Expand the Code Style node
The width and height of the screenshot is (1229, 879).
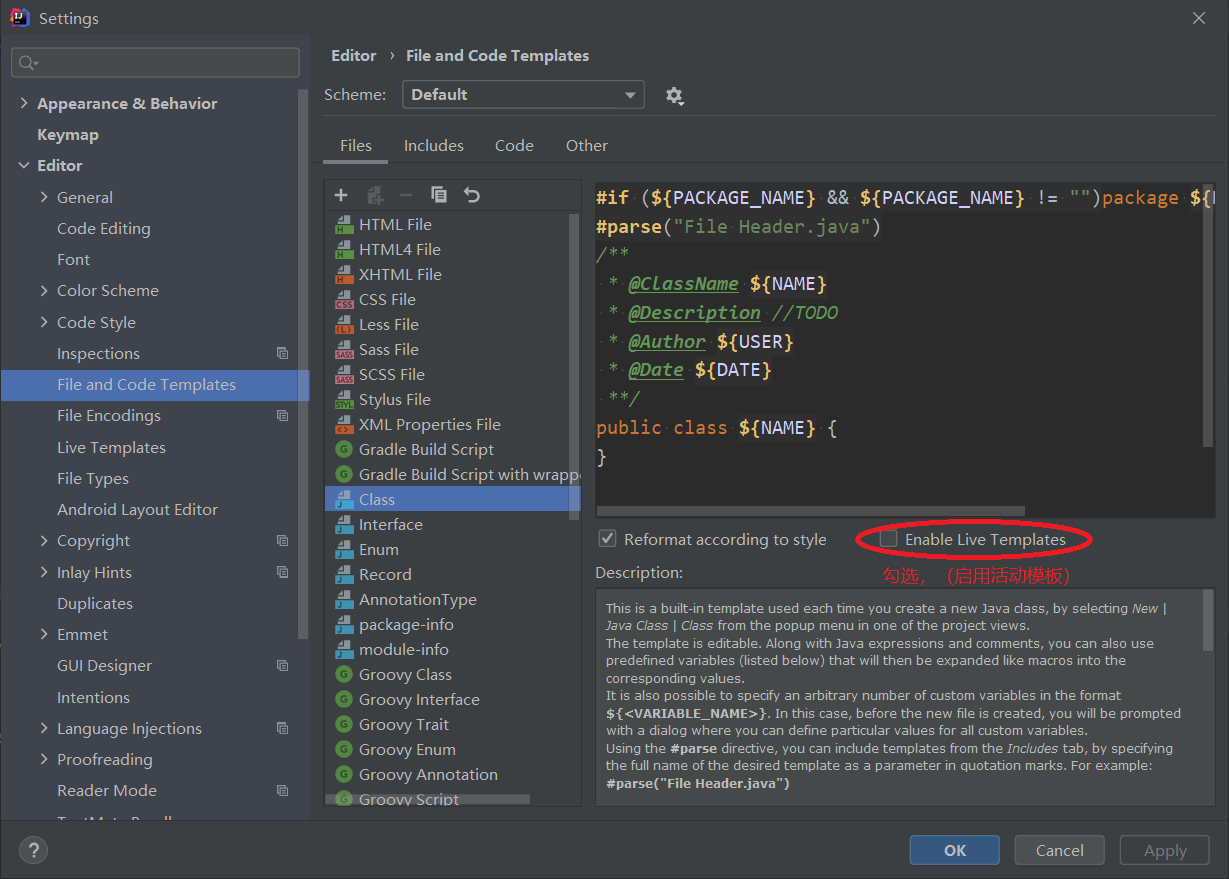(44, 322)
